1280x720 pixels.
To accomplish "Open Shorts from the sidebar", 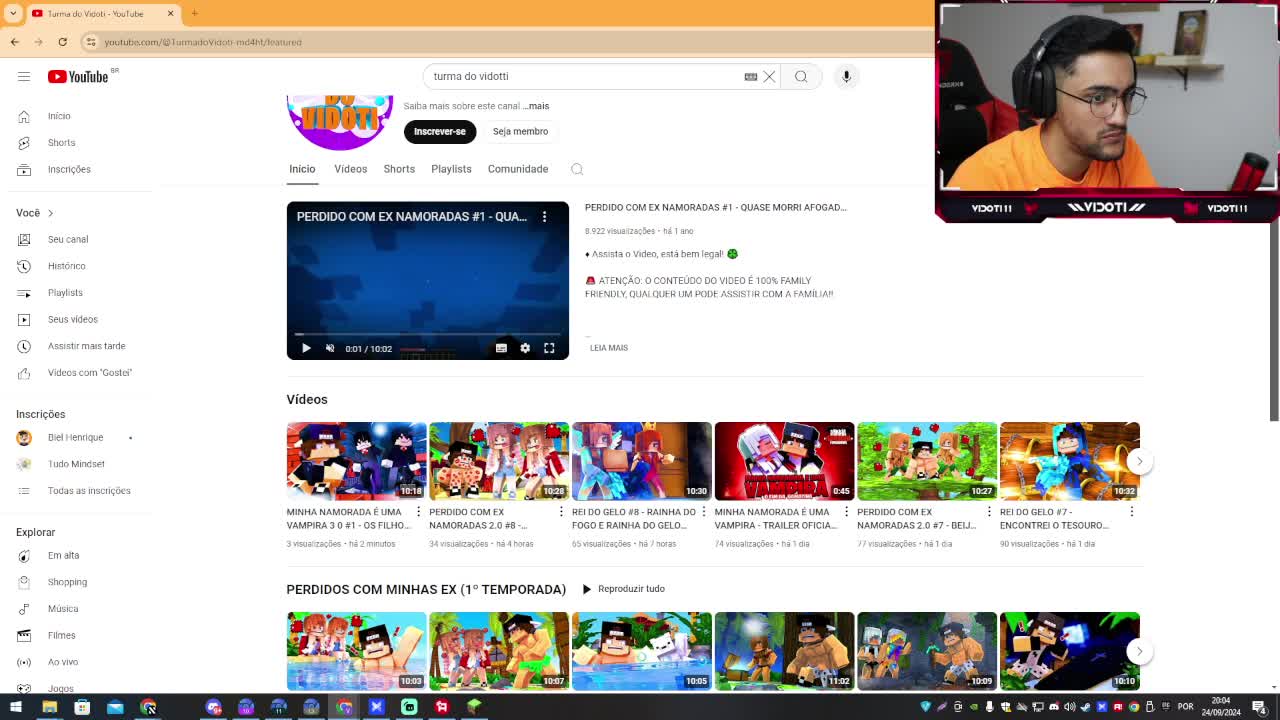I will [80, 142].
